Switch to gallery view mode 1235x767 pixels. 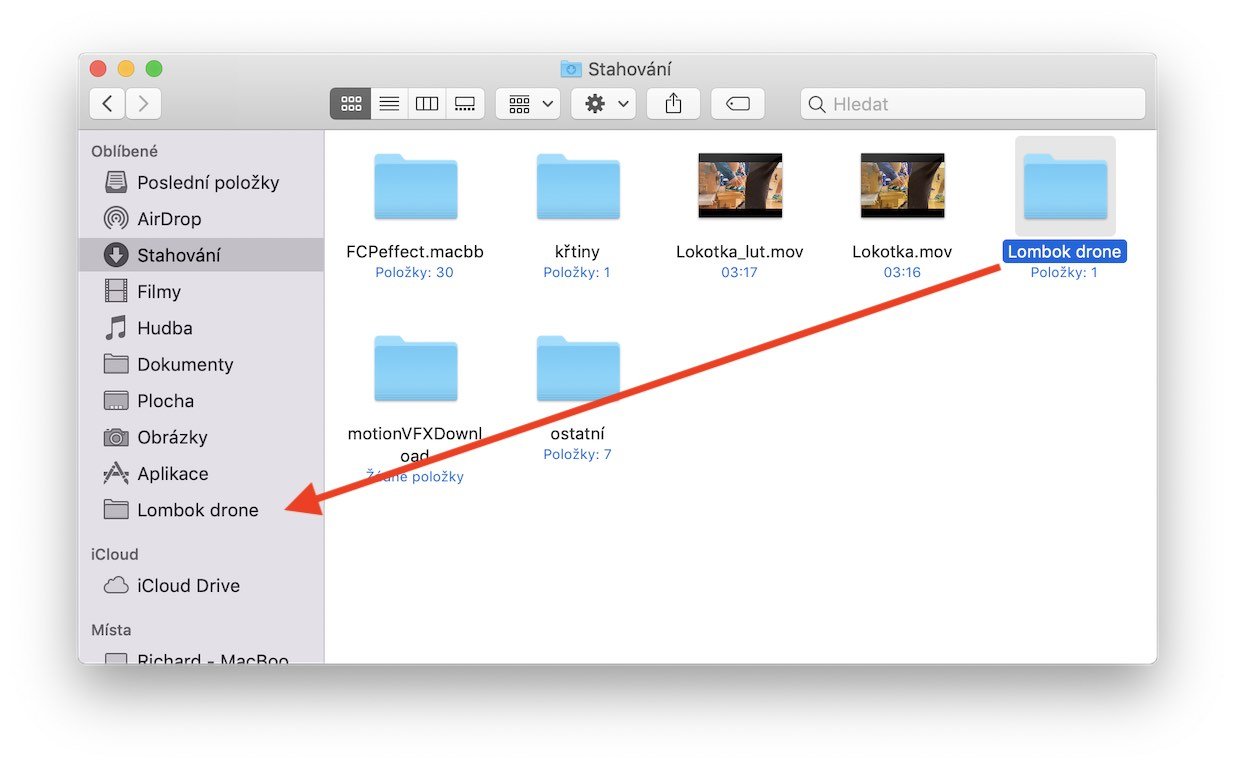465,104
